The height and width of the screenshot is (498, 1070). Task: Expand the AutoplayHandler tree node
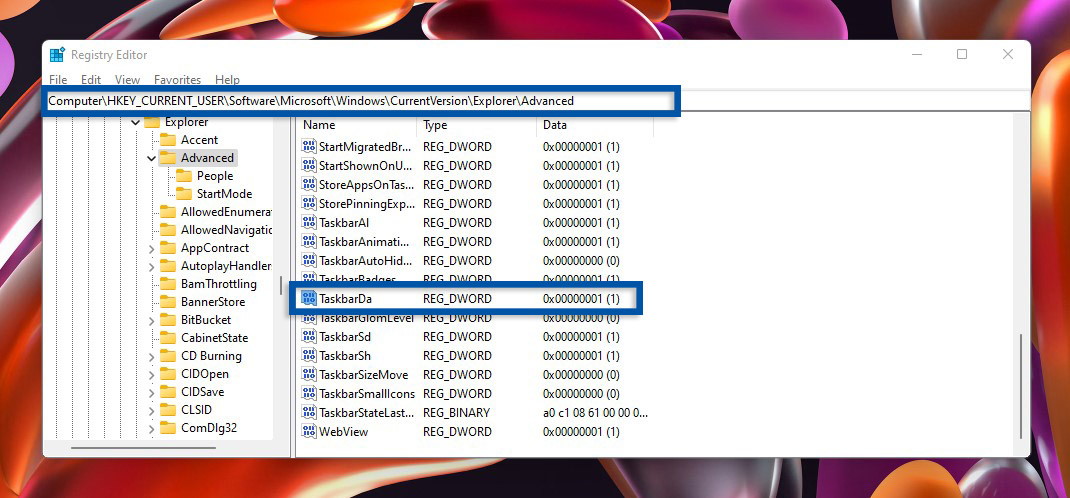click(x=151, y=266)
